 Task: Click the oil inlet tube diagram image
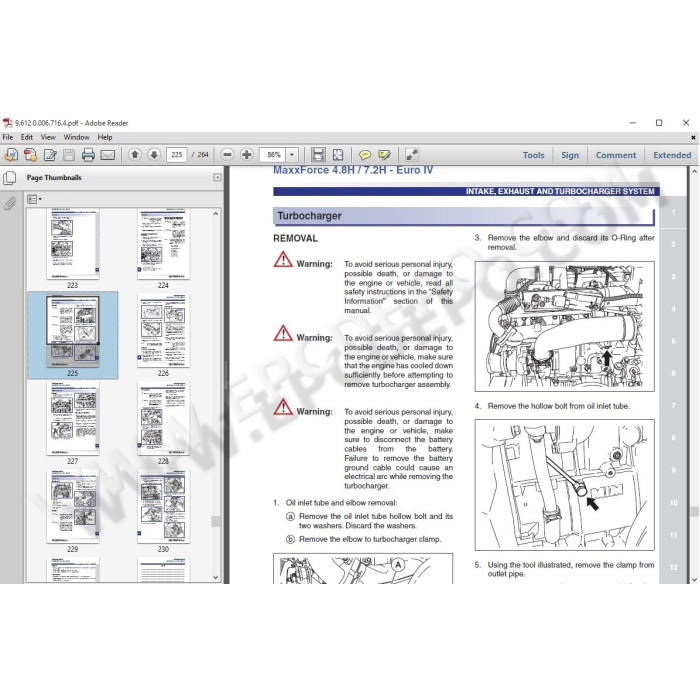564,484
